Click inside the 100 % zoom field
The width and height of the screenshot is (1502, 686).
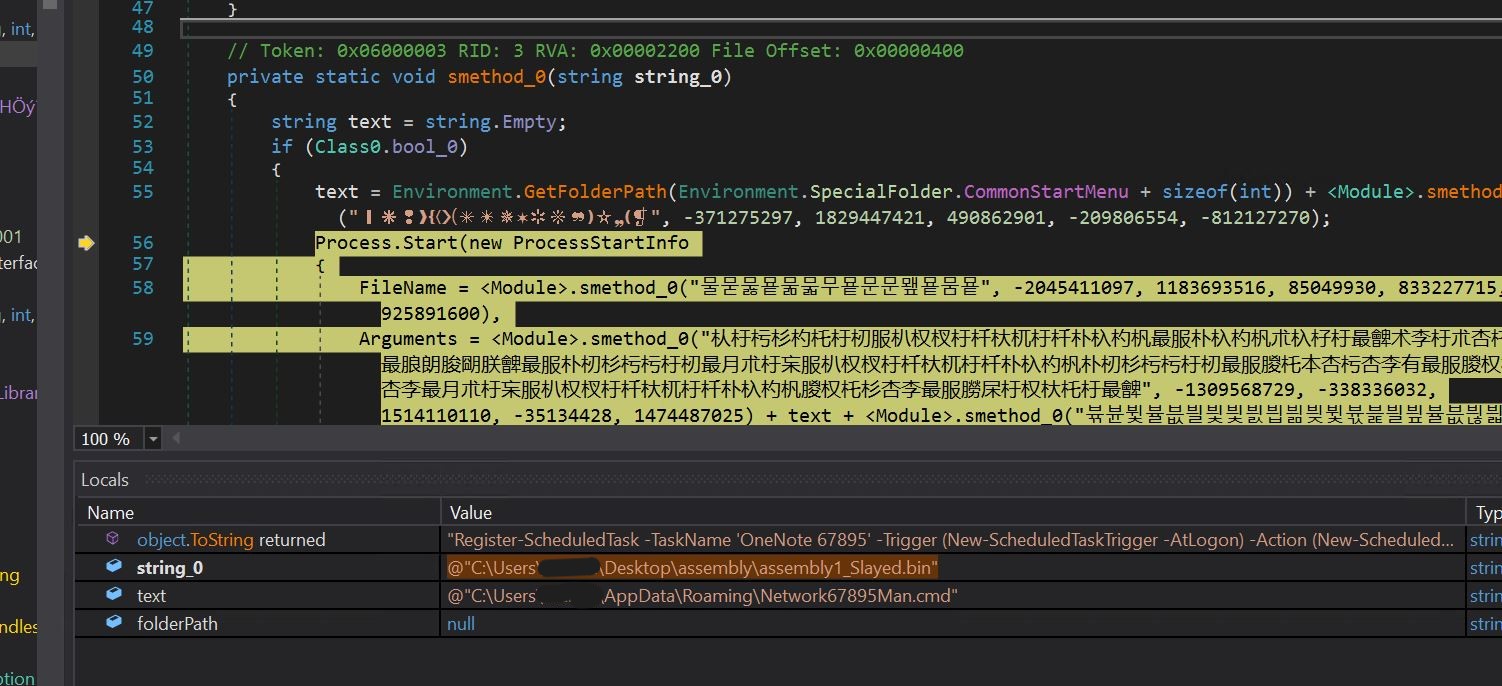coord(108,439)
